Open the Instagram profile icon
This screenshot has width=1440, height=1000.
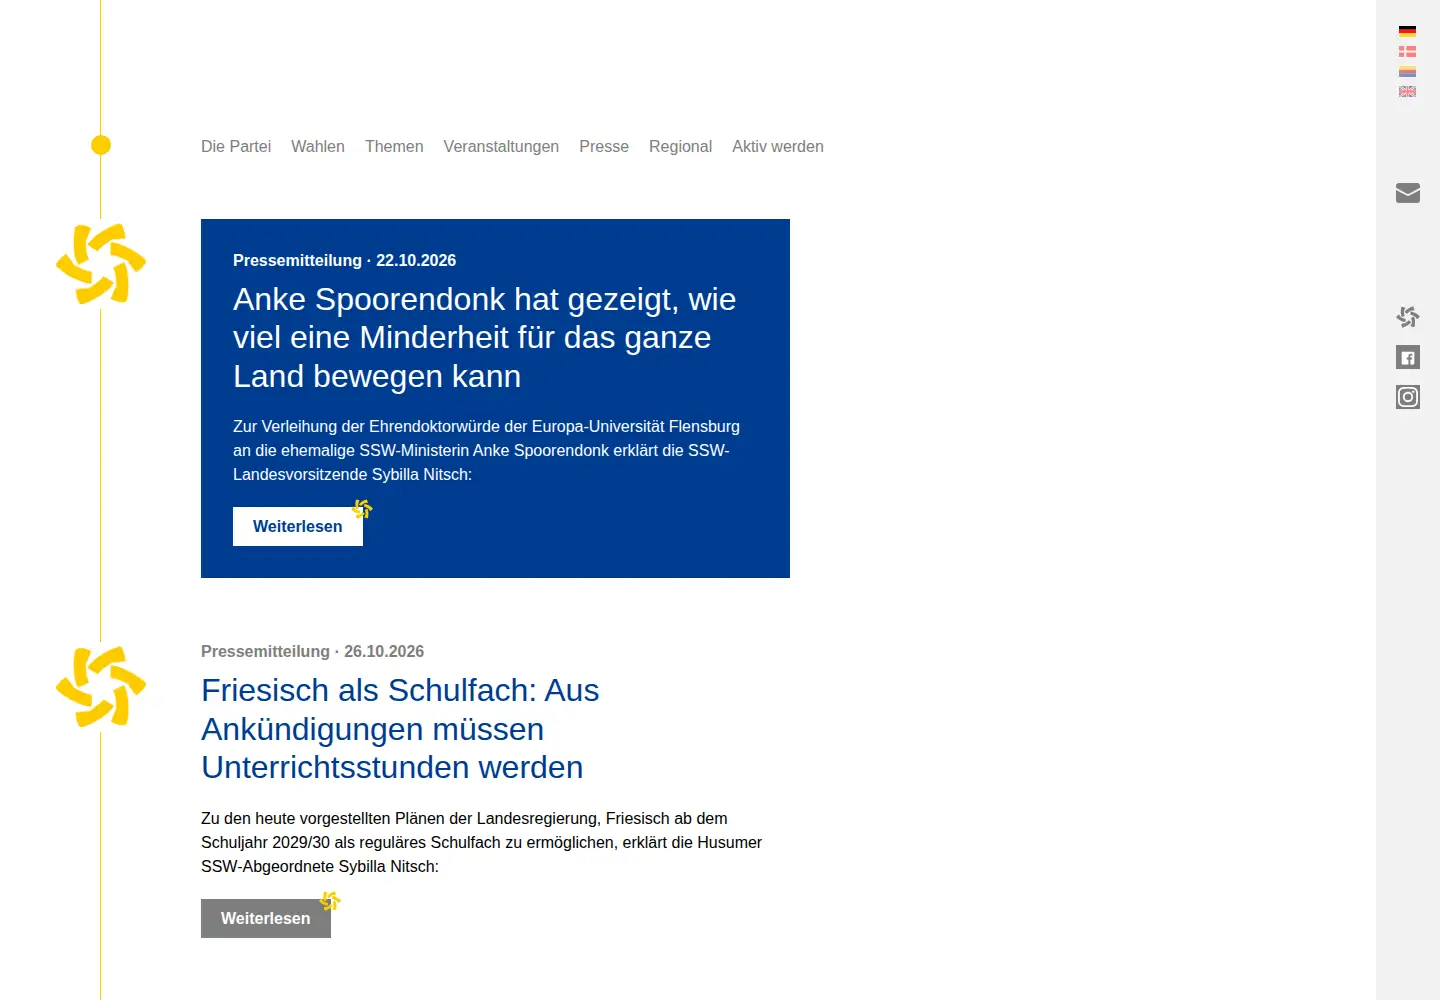[x=1408, y=397]
